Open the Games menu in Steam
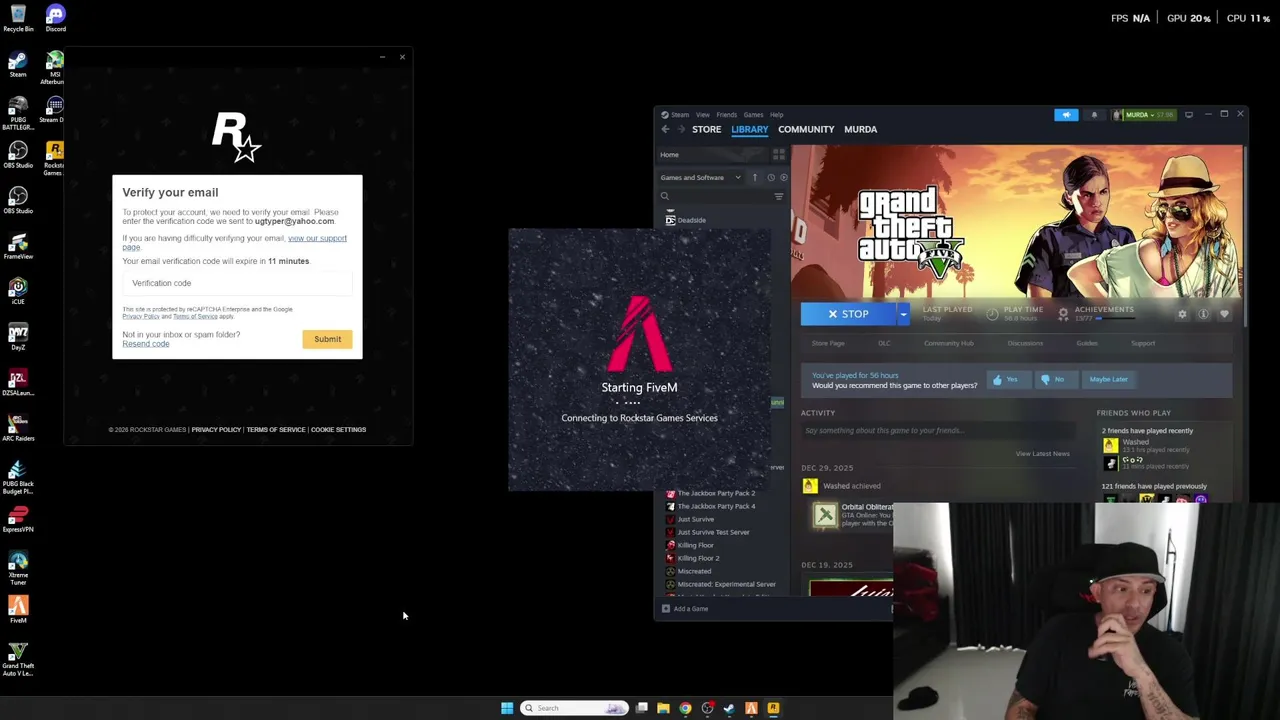The height and width of the screenshot is (720, 1280). [753, 115]
